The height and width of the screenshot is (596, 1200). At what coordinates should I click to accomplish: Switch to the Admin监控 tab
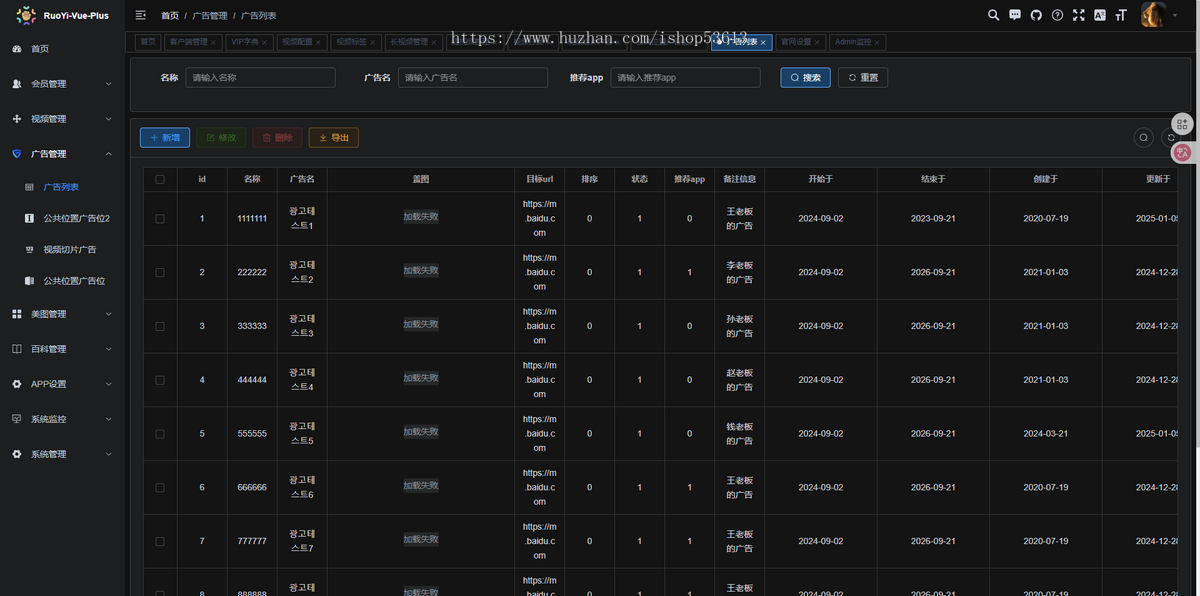point(857,42)
